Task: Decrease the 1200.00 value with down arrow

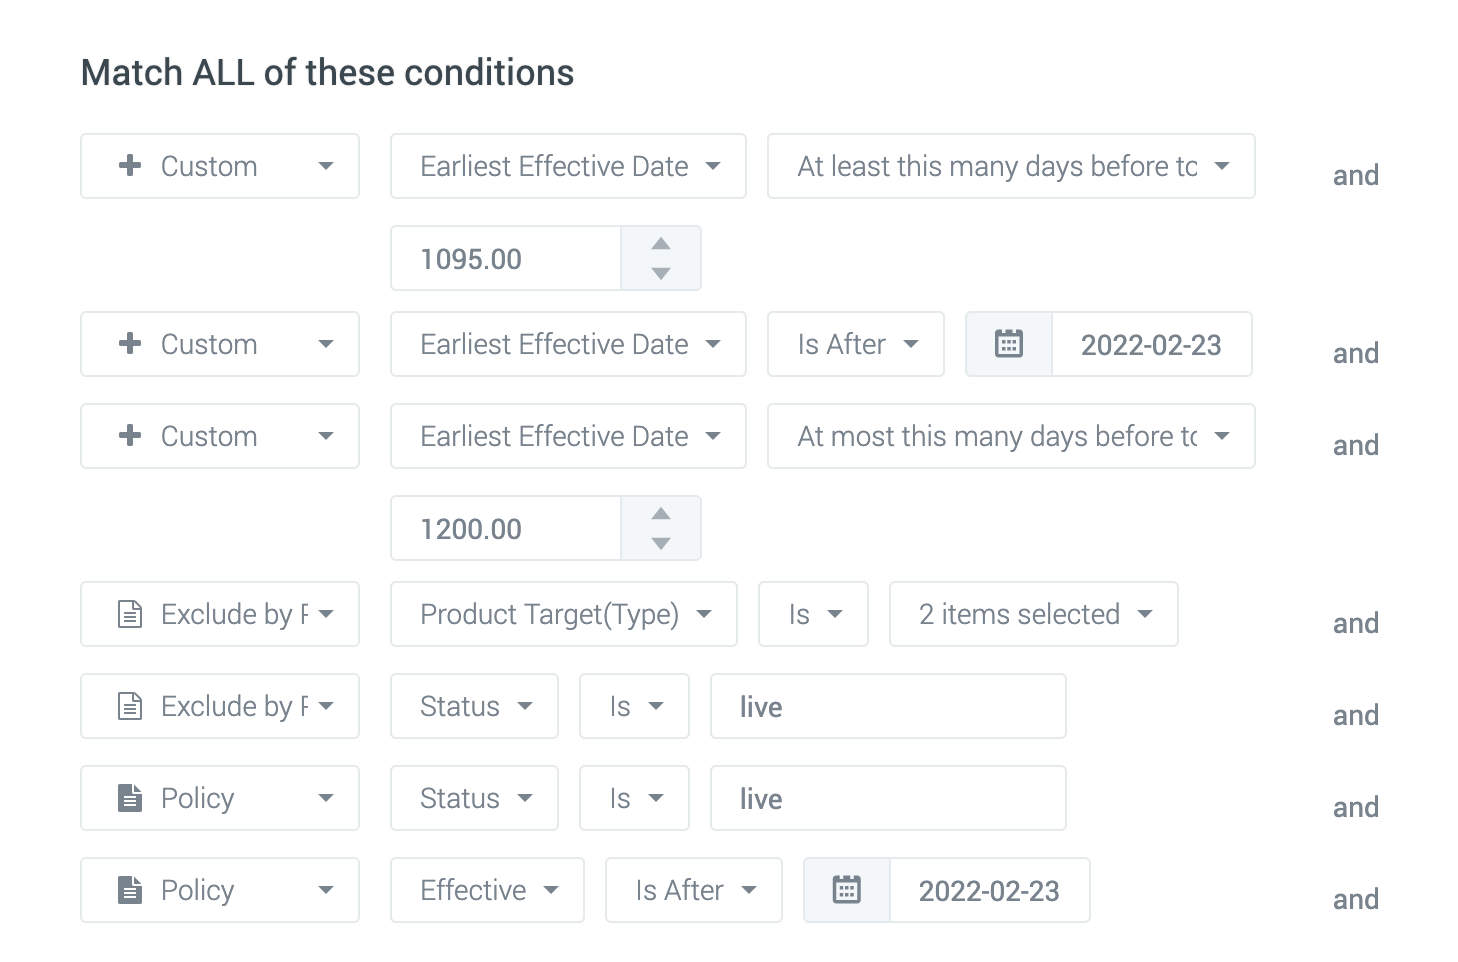Action: coord(661,543)
